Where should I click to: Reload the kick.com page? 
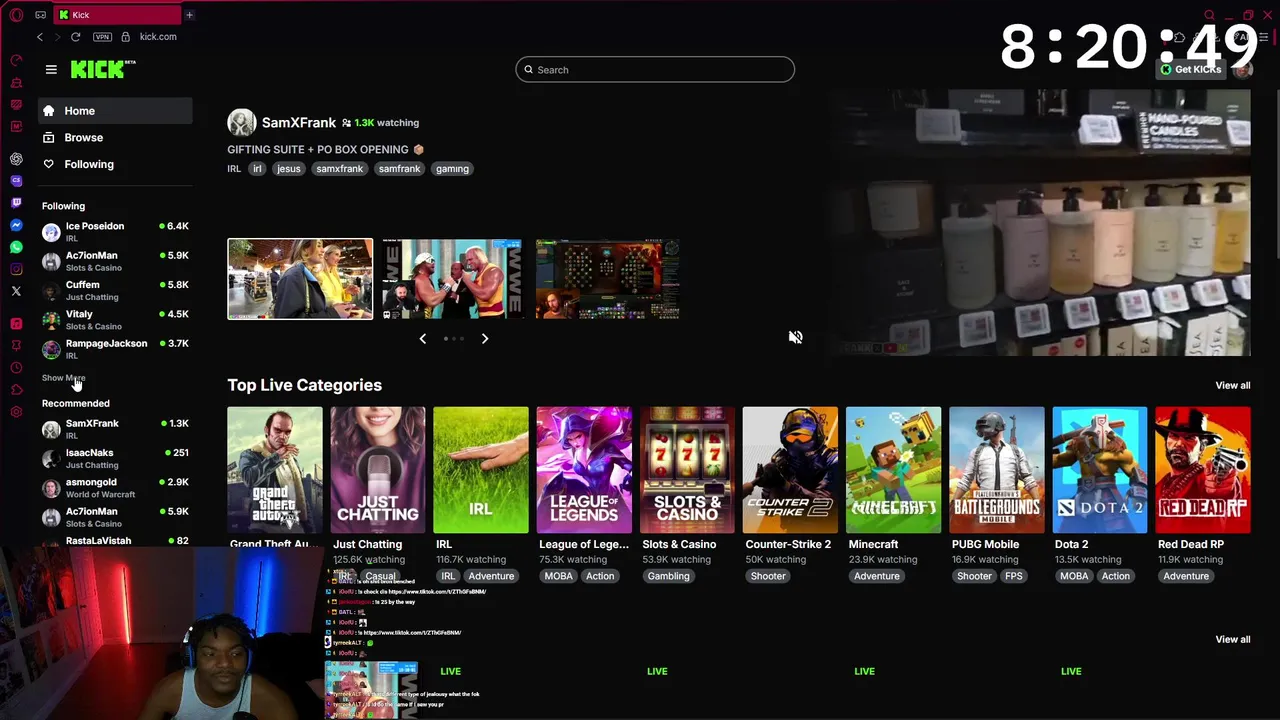point(75,37)
